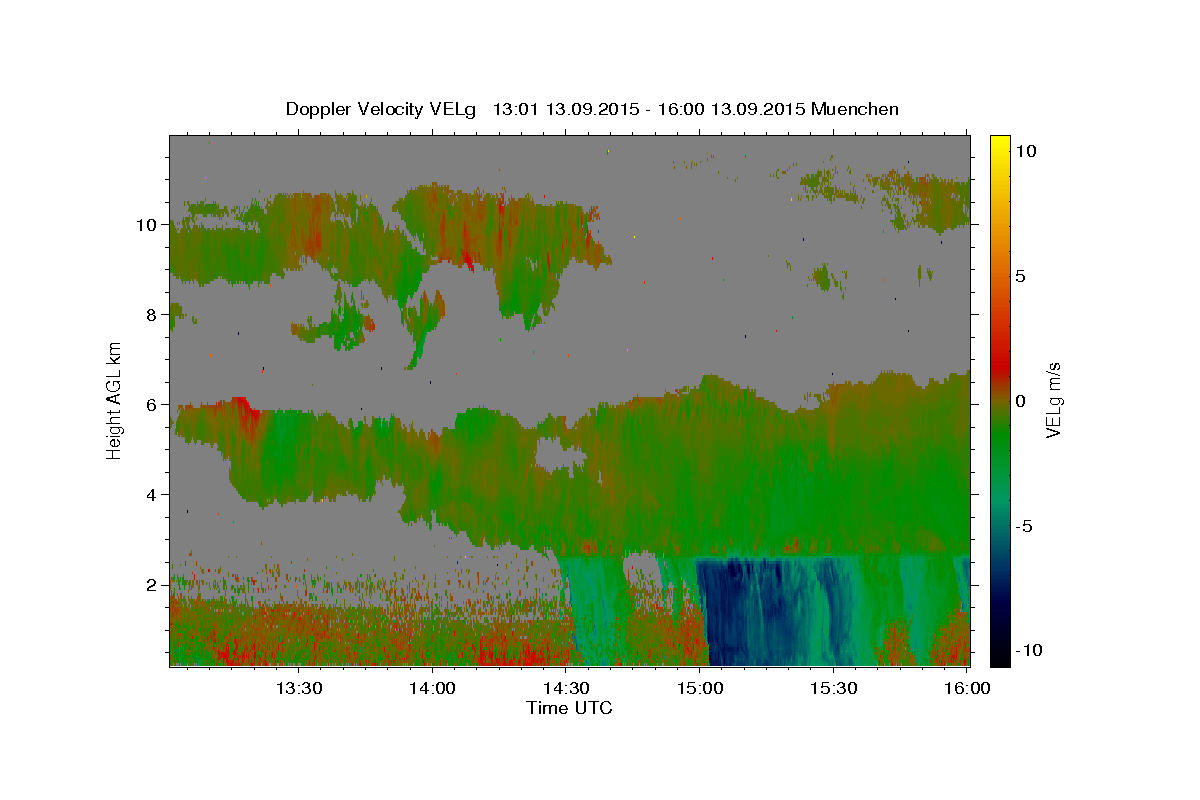The width and height of the screenshot is (1200, 800).
Task: Click the 15:00 time tick label
Action: pyautogui.click(x=700, y=688)
